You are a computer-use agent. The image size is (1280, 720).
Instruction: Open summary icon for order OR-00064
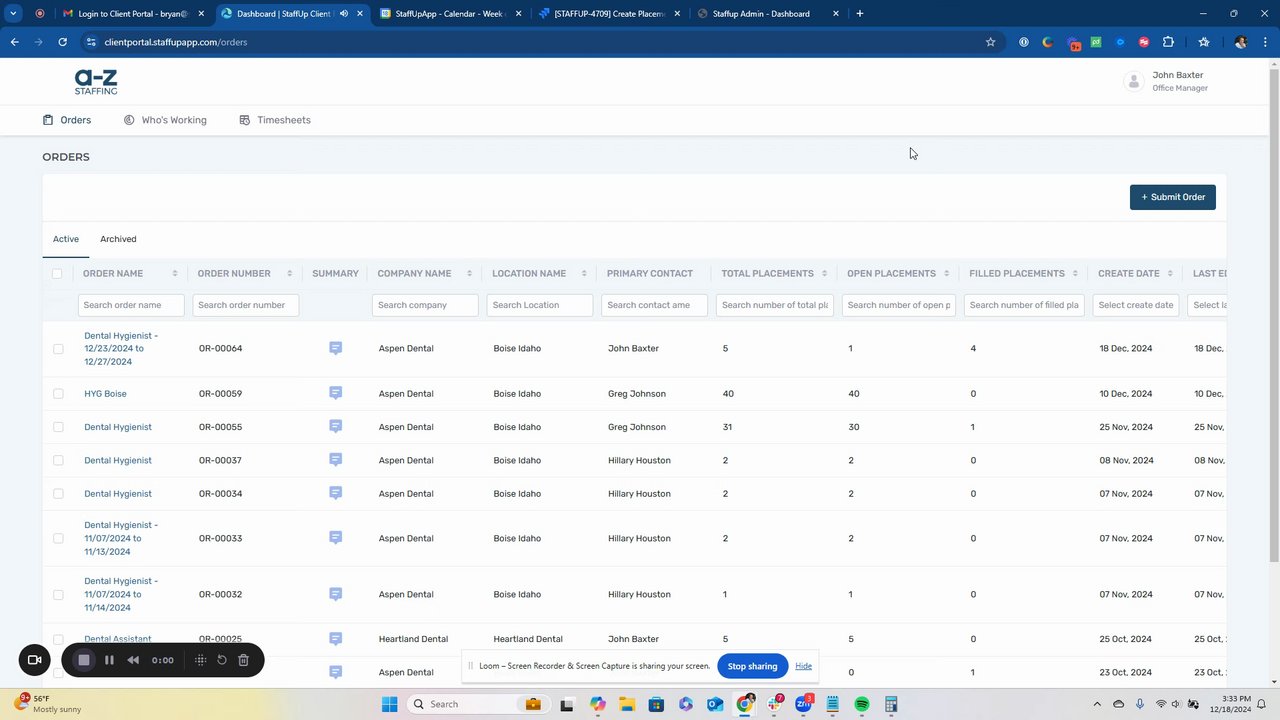[335, 348]
